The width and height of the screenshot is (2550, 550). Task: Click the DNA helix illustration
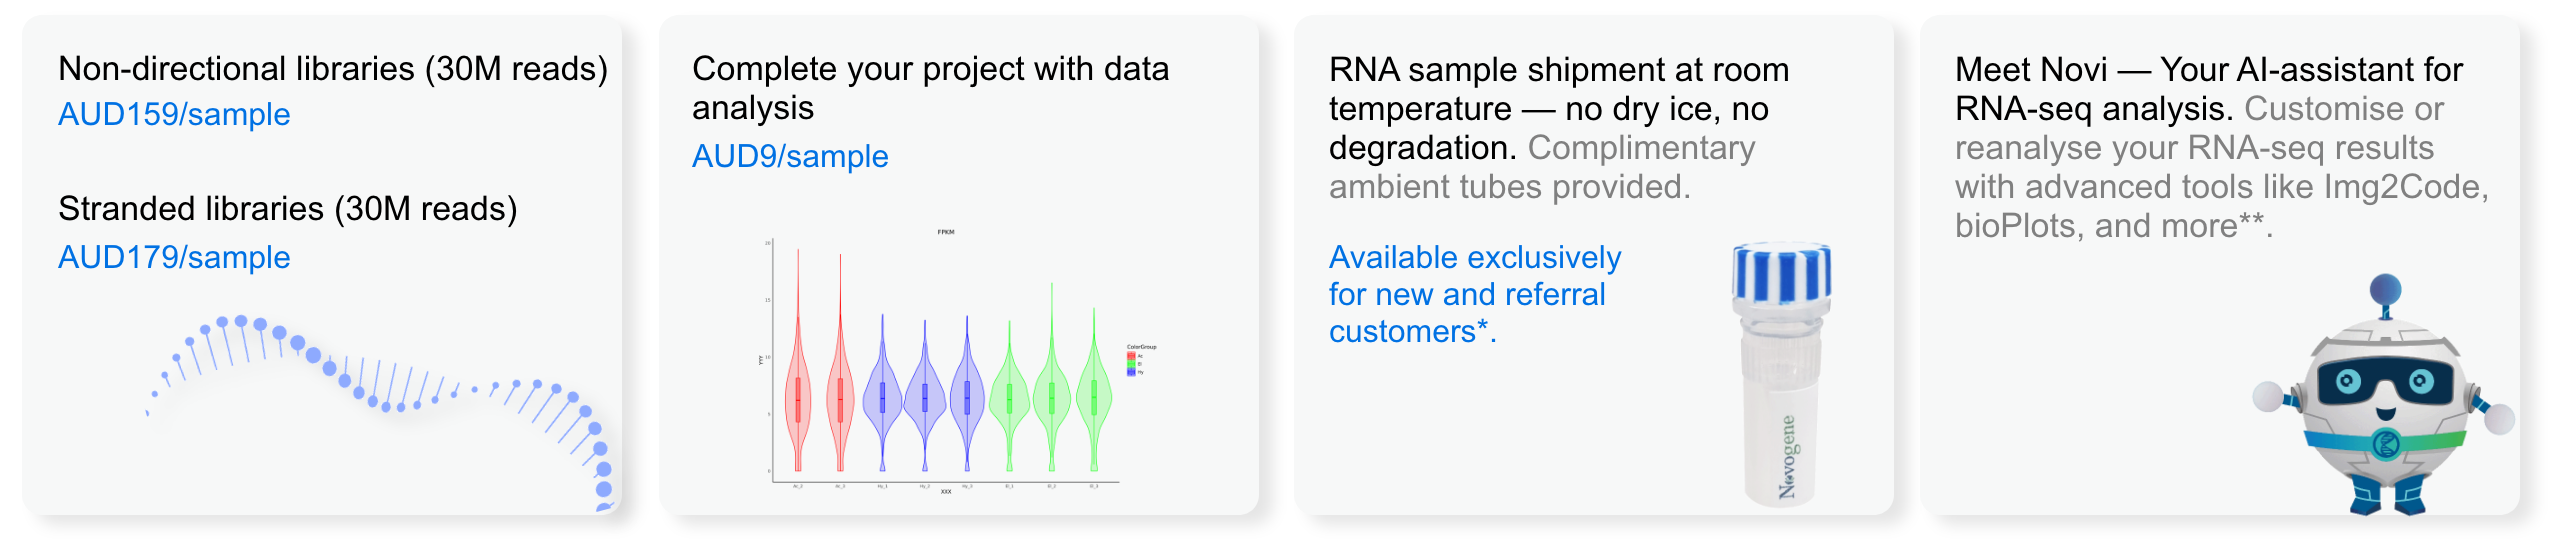pyautogui.click(x=380, y=412)
